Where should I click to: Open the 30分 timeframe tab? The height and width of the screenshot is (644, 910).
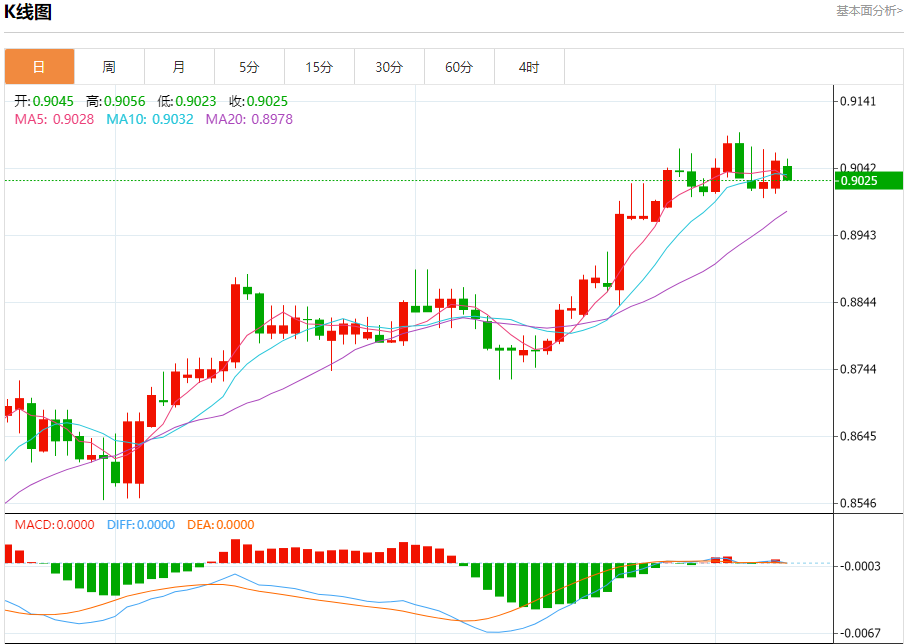389,67
